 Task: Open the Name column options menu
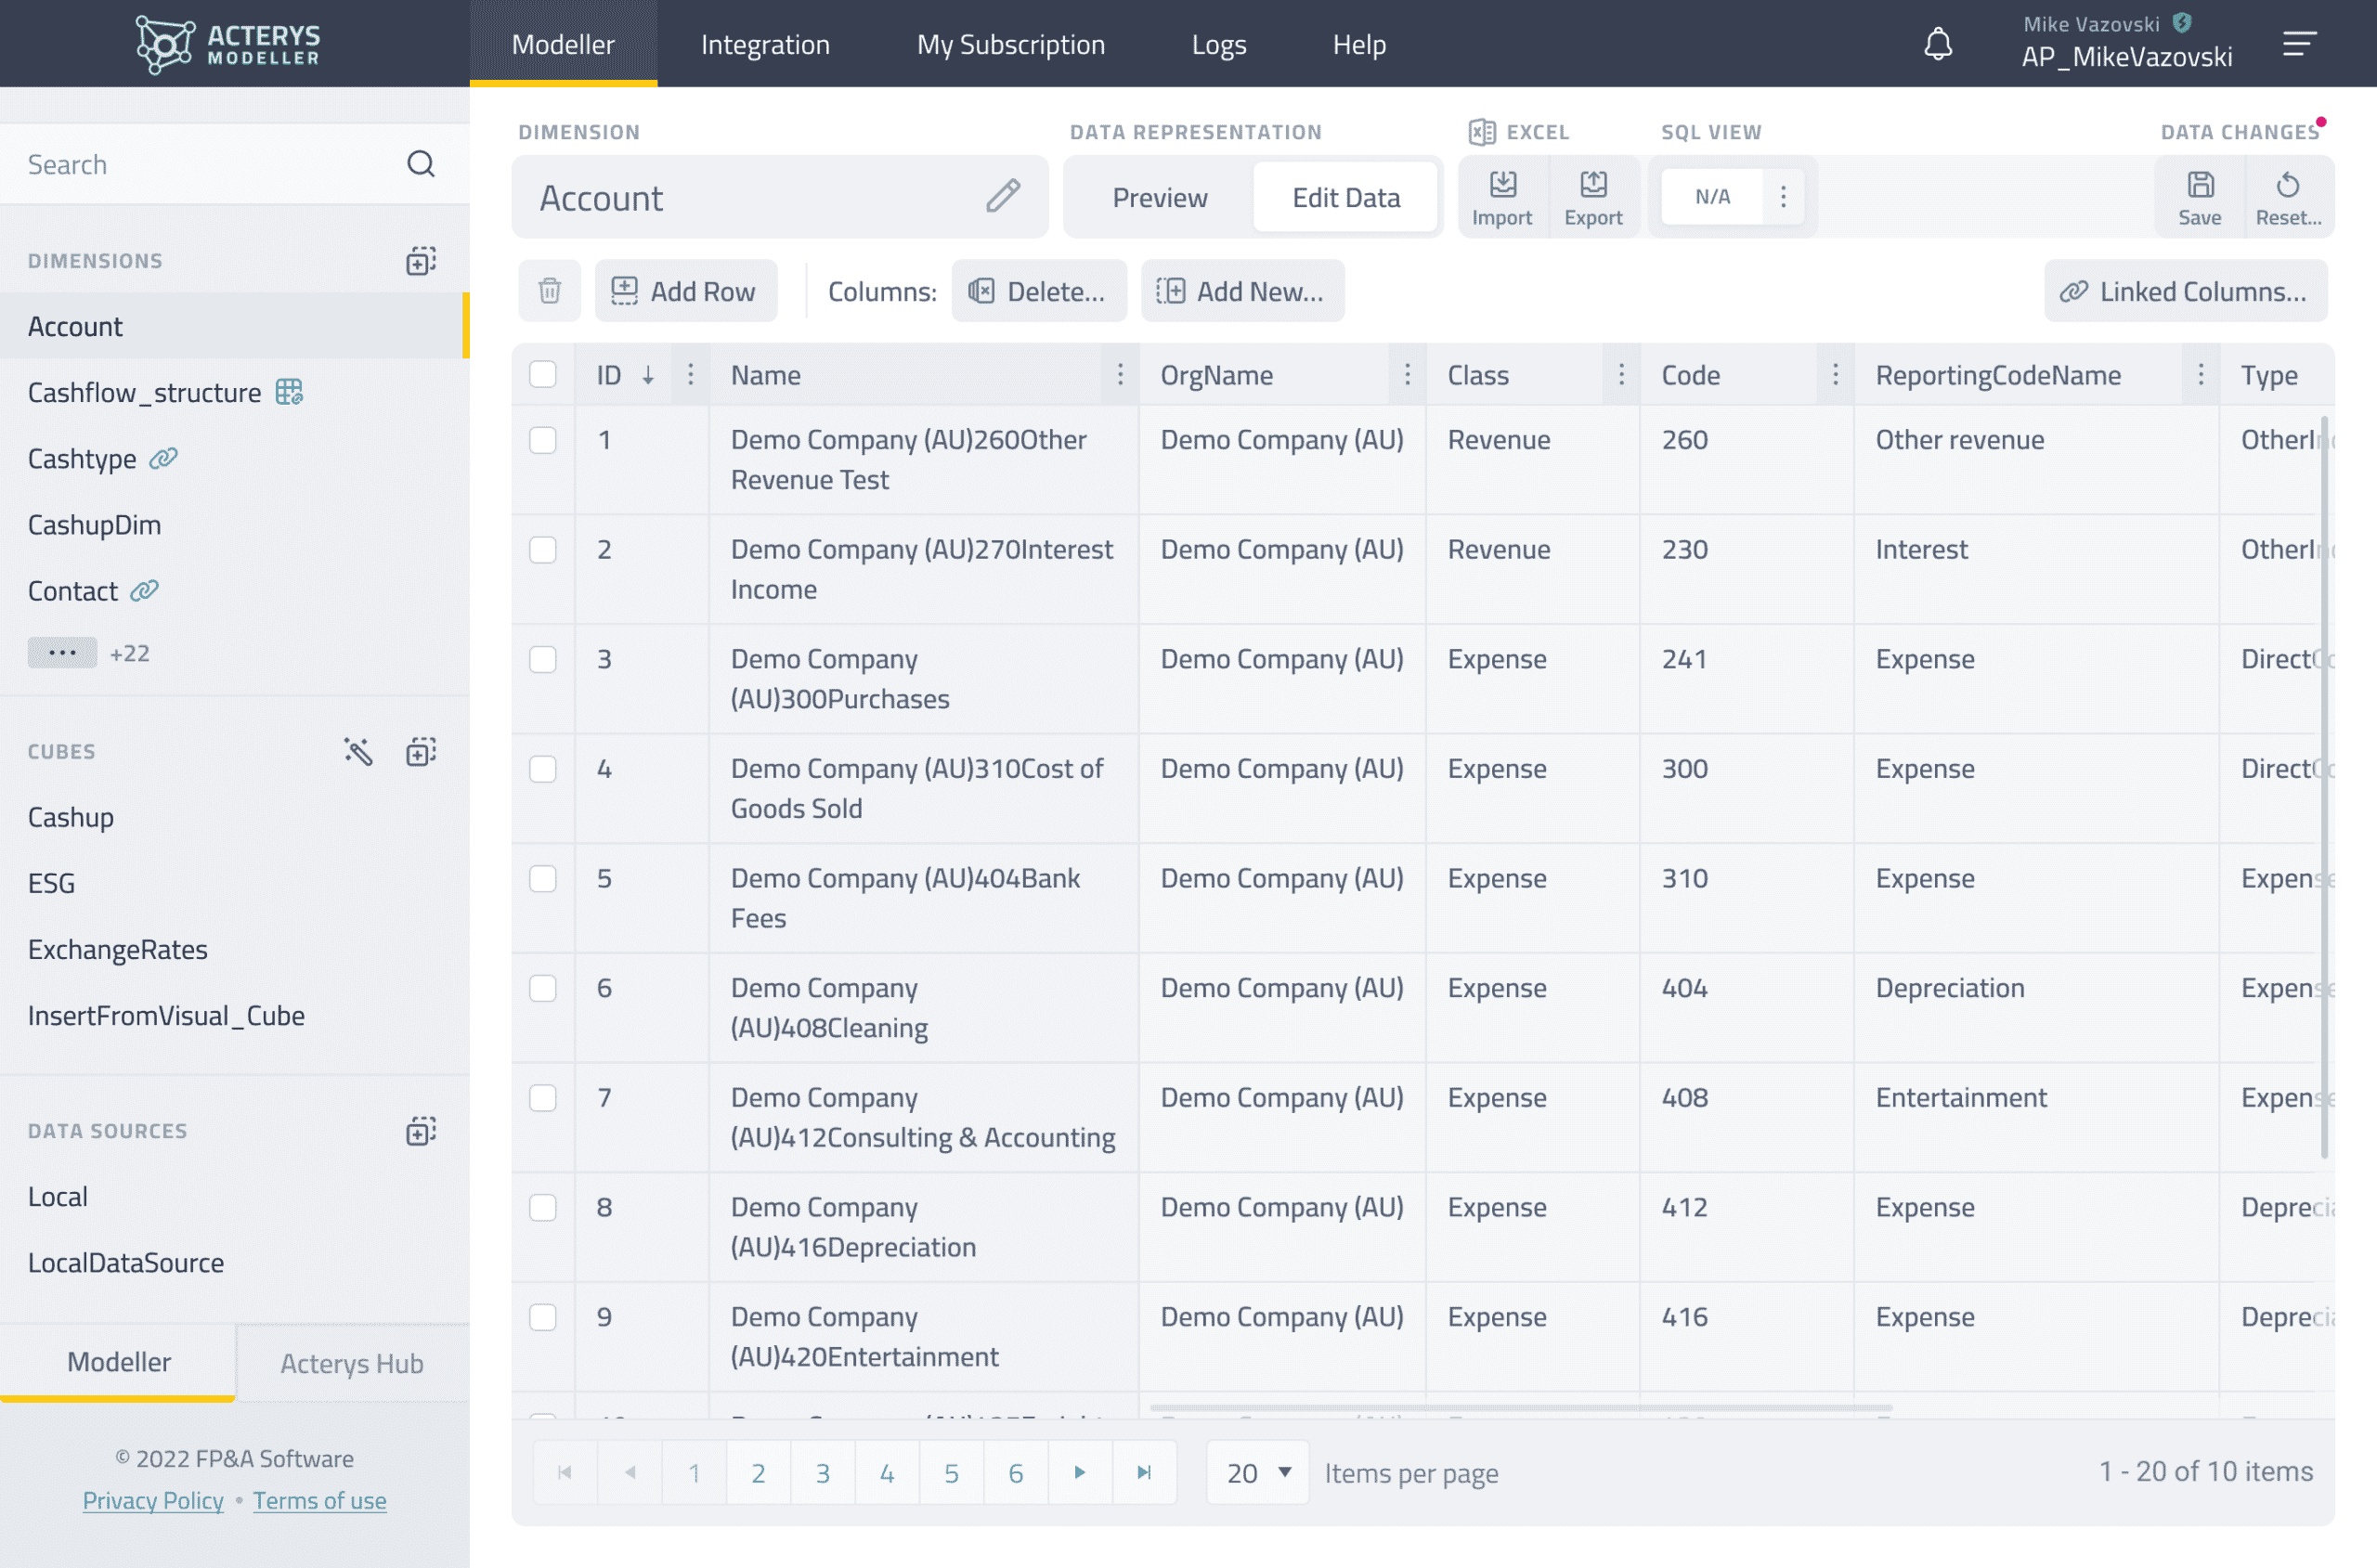1120,375
